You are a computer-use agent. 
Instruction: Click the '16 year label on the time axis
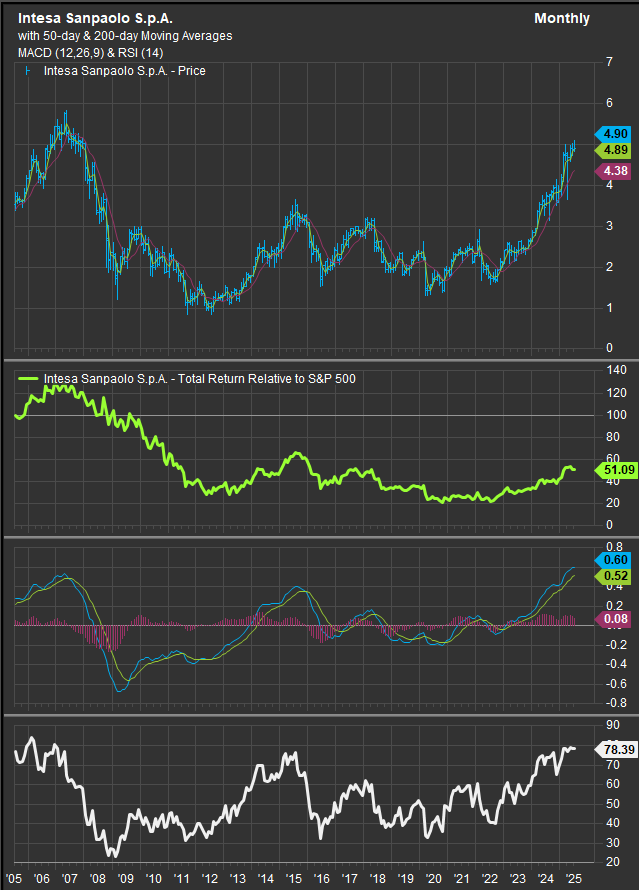point(322,879)
